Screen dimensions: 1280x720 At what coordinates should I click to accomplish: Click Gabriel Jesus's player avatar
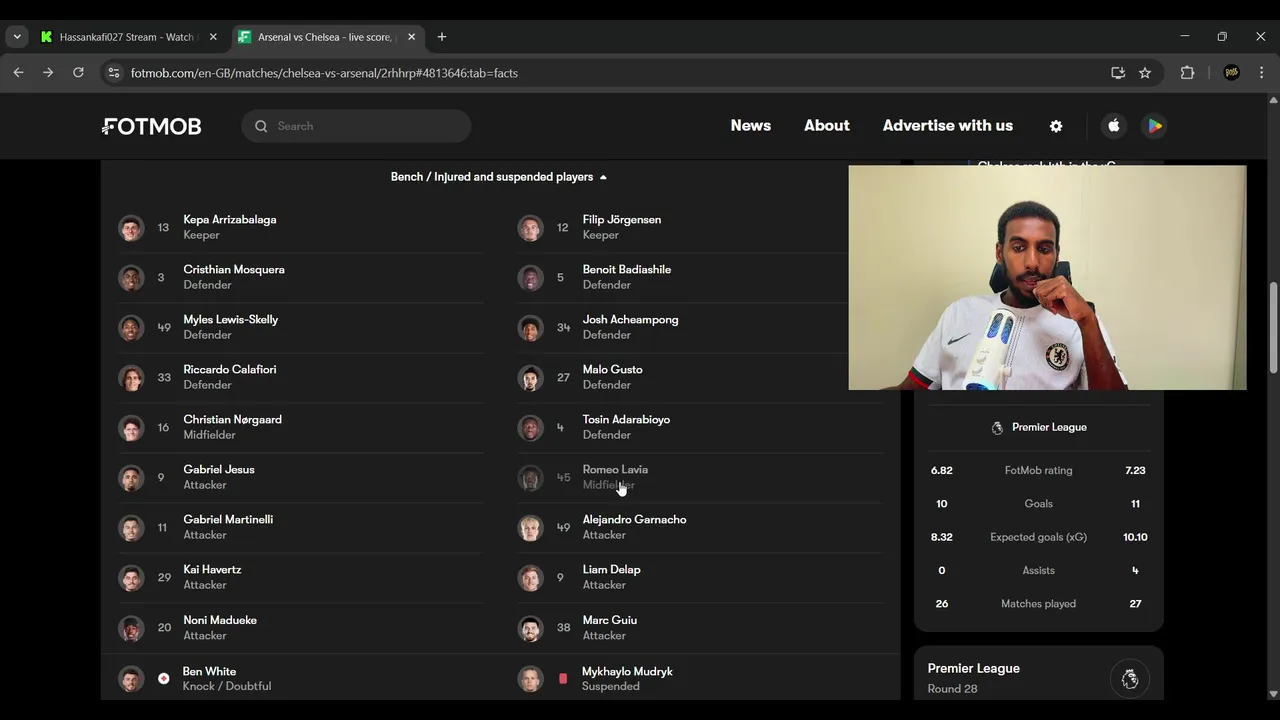131,478
